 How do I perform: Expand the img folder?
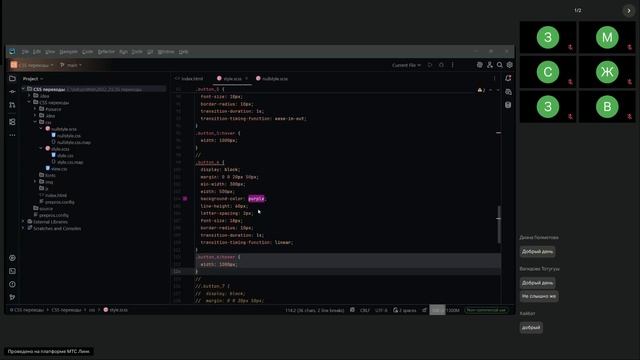35,182
